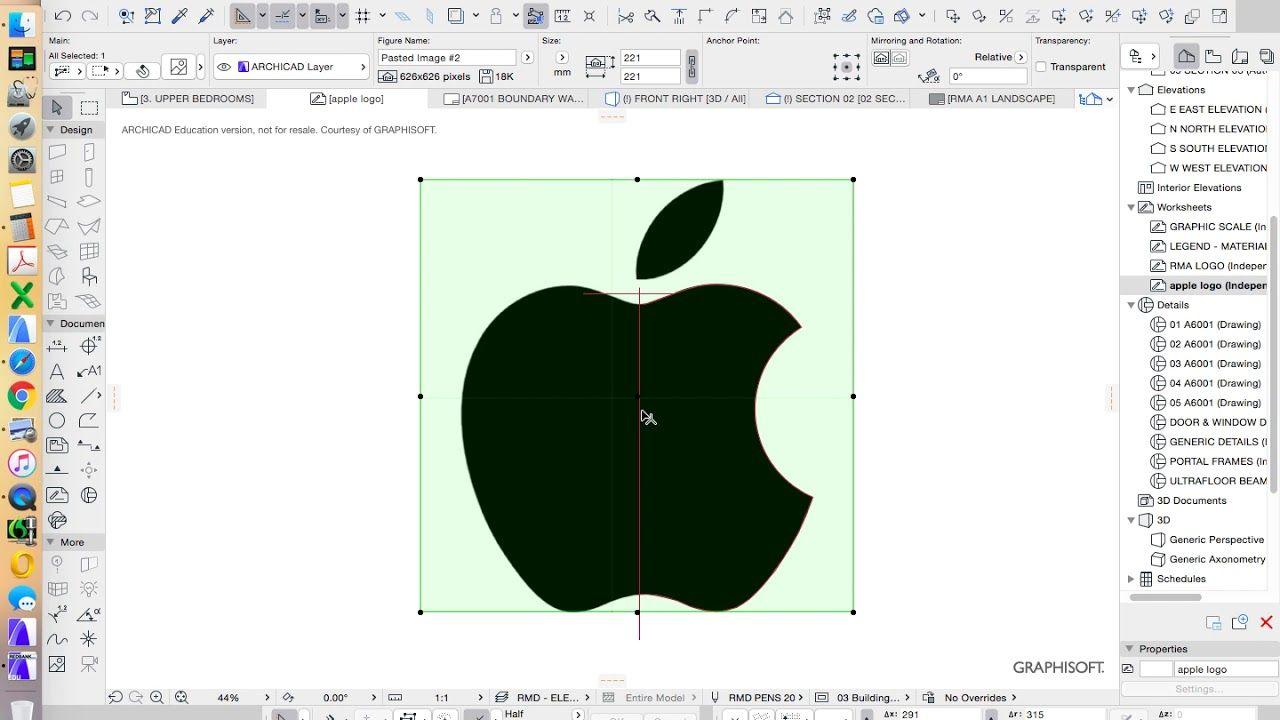Switch to the A7001 BOUNDARY WA... tab

(513, 98)
